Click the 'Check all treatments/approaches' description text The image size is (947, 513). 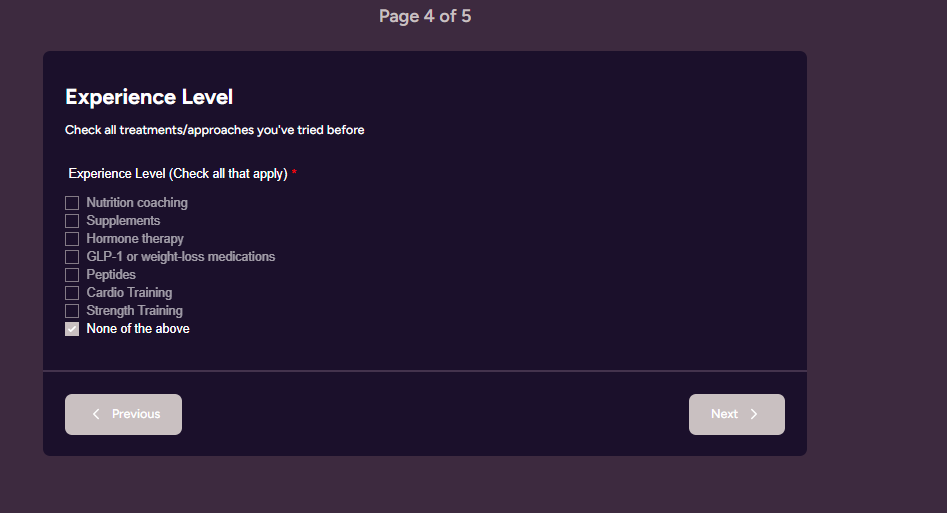point(214,130)
